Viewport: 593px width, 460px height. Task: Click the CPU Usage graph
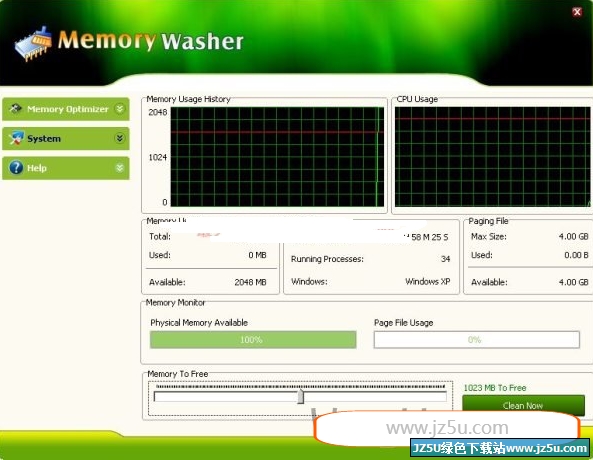coord(492,157)
